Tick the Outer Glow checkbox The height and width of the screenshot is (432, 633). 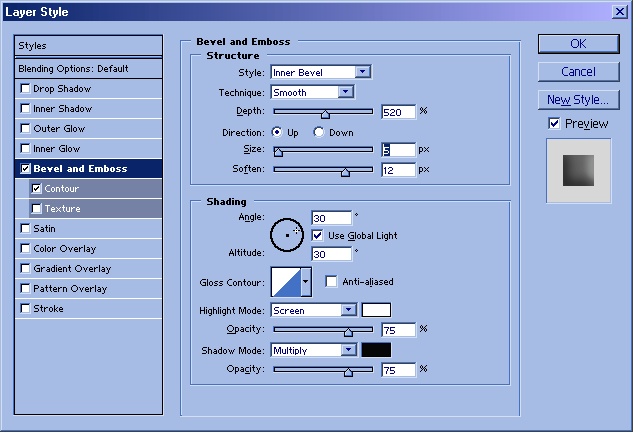click(x=25, y=128)
